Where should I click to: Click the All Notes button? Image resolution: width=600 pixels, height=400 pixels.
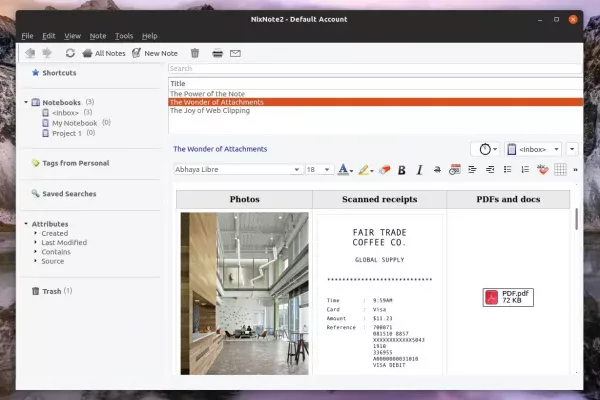104,53
